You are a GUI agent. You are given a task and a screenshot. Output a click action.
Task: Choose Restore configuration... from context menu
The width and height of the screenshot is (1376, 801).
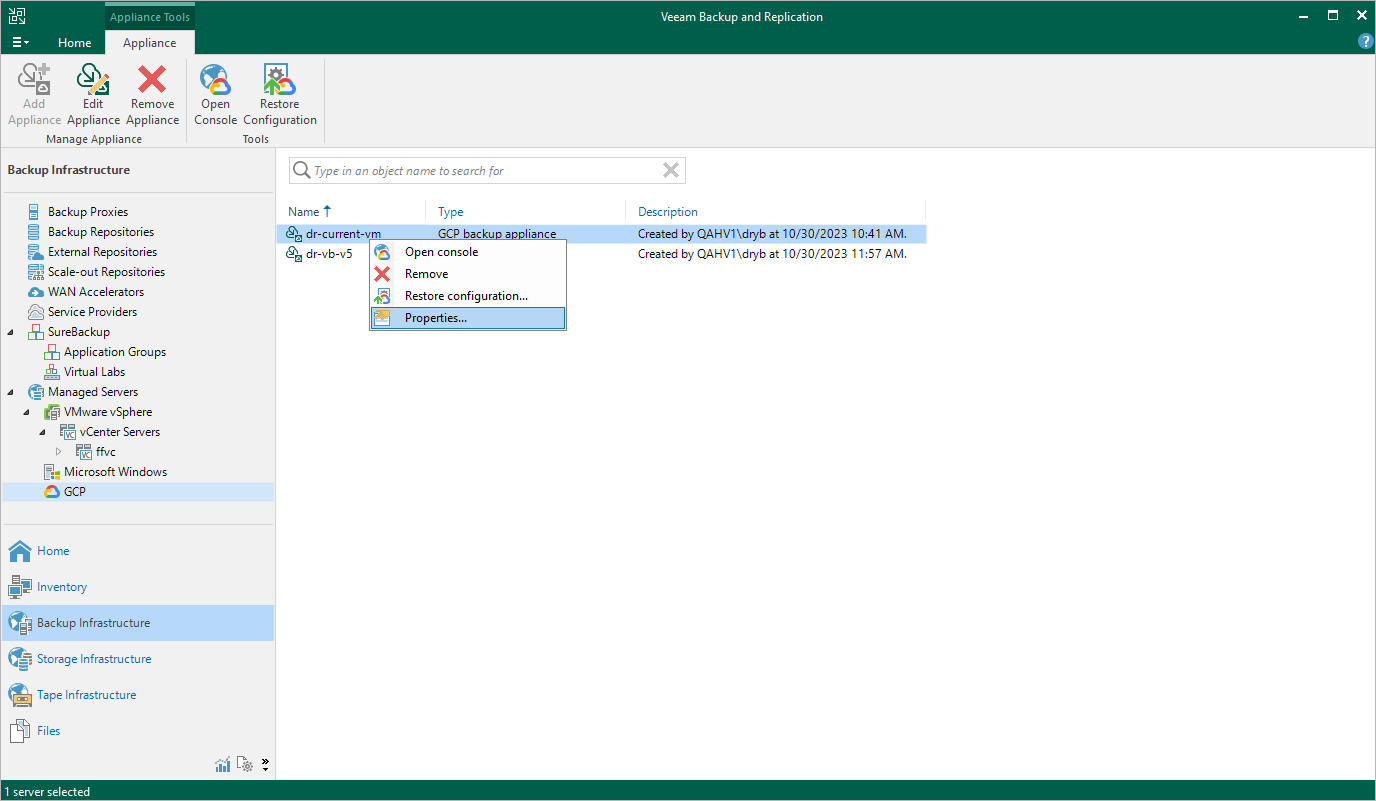click(468, 296)
